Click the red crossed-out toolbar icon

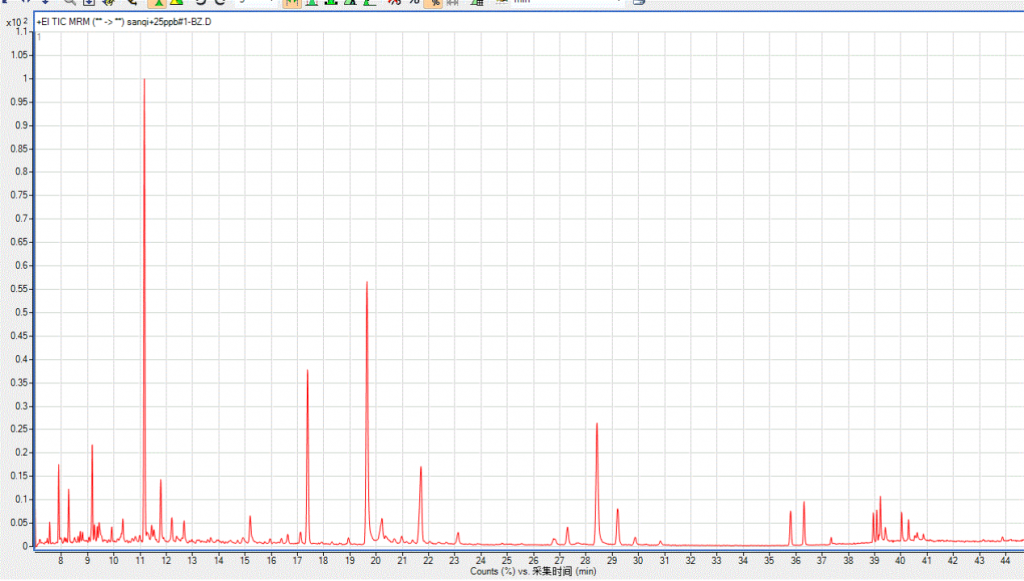pyautogui.click(x=394, y=3)
